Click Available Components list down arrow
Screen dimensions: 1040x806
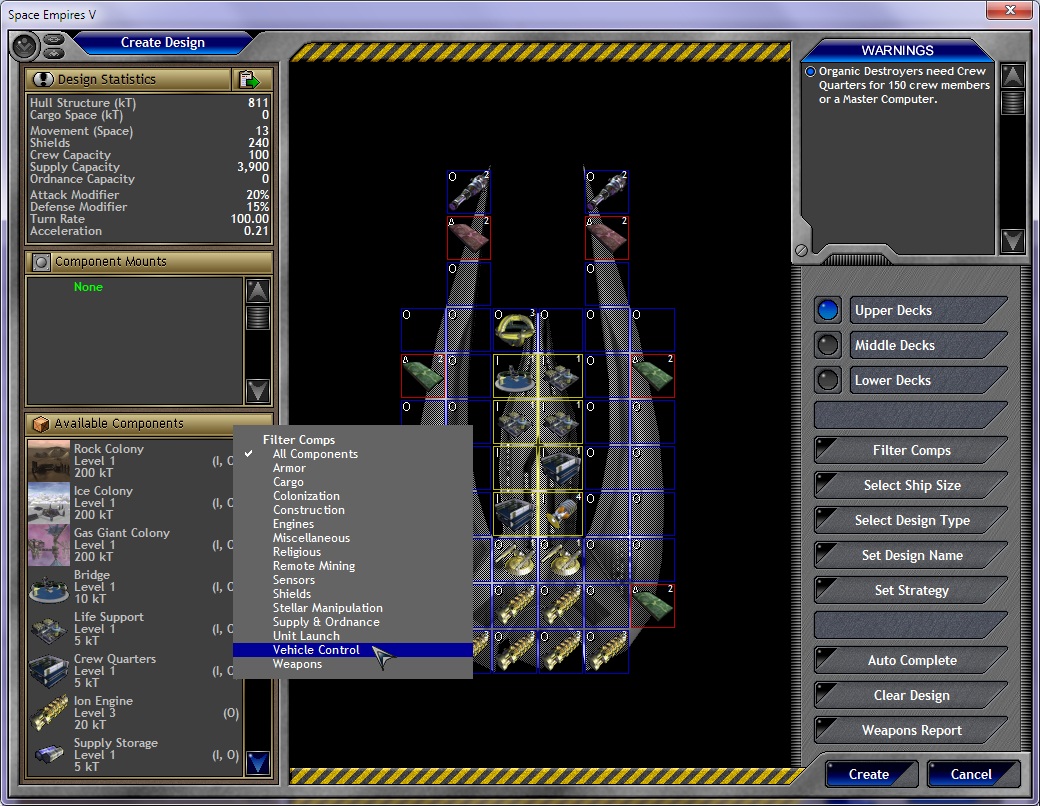point(258,763)
